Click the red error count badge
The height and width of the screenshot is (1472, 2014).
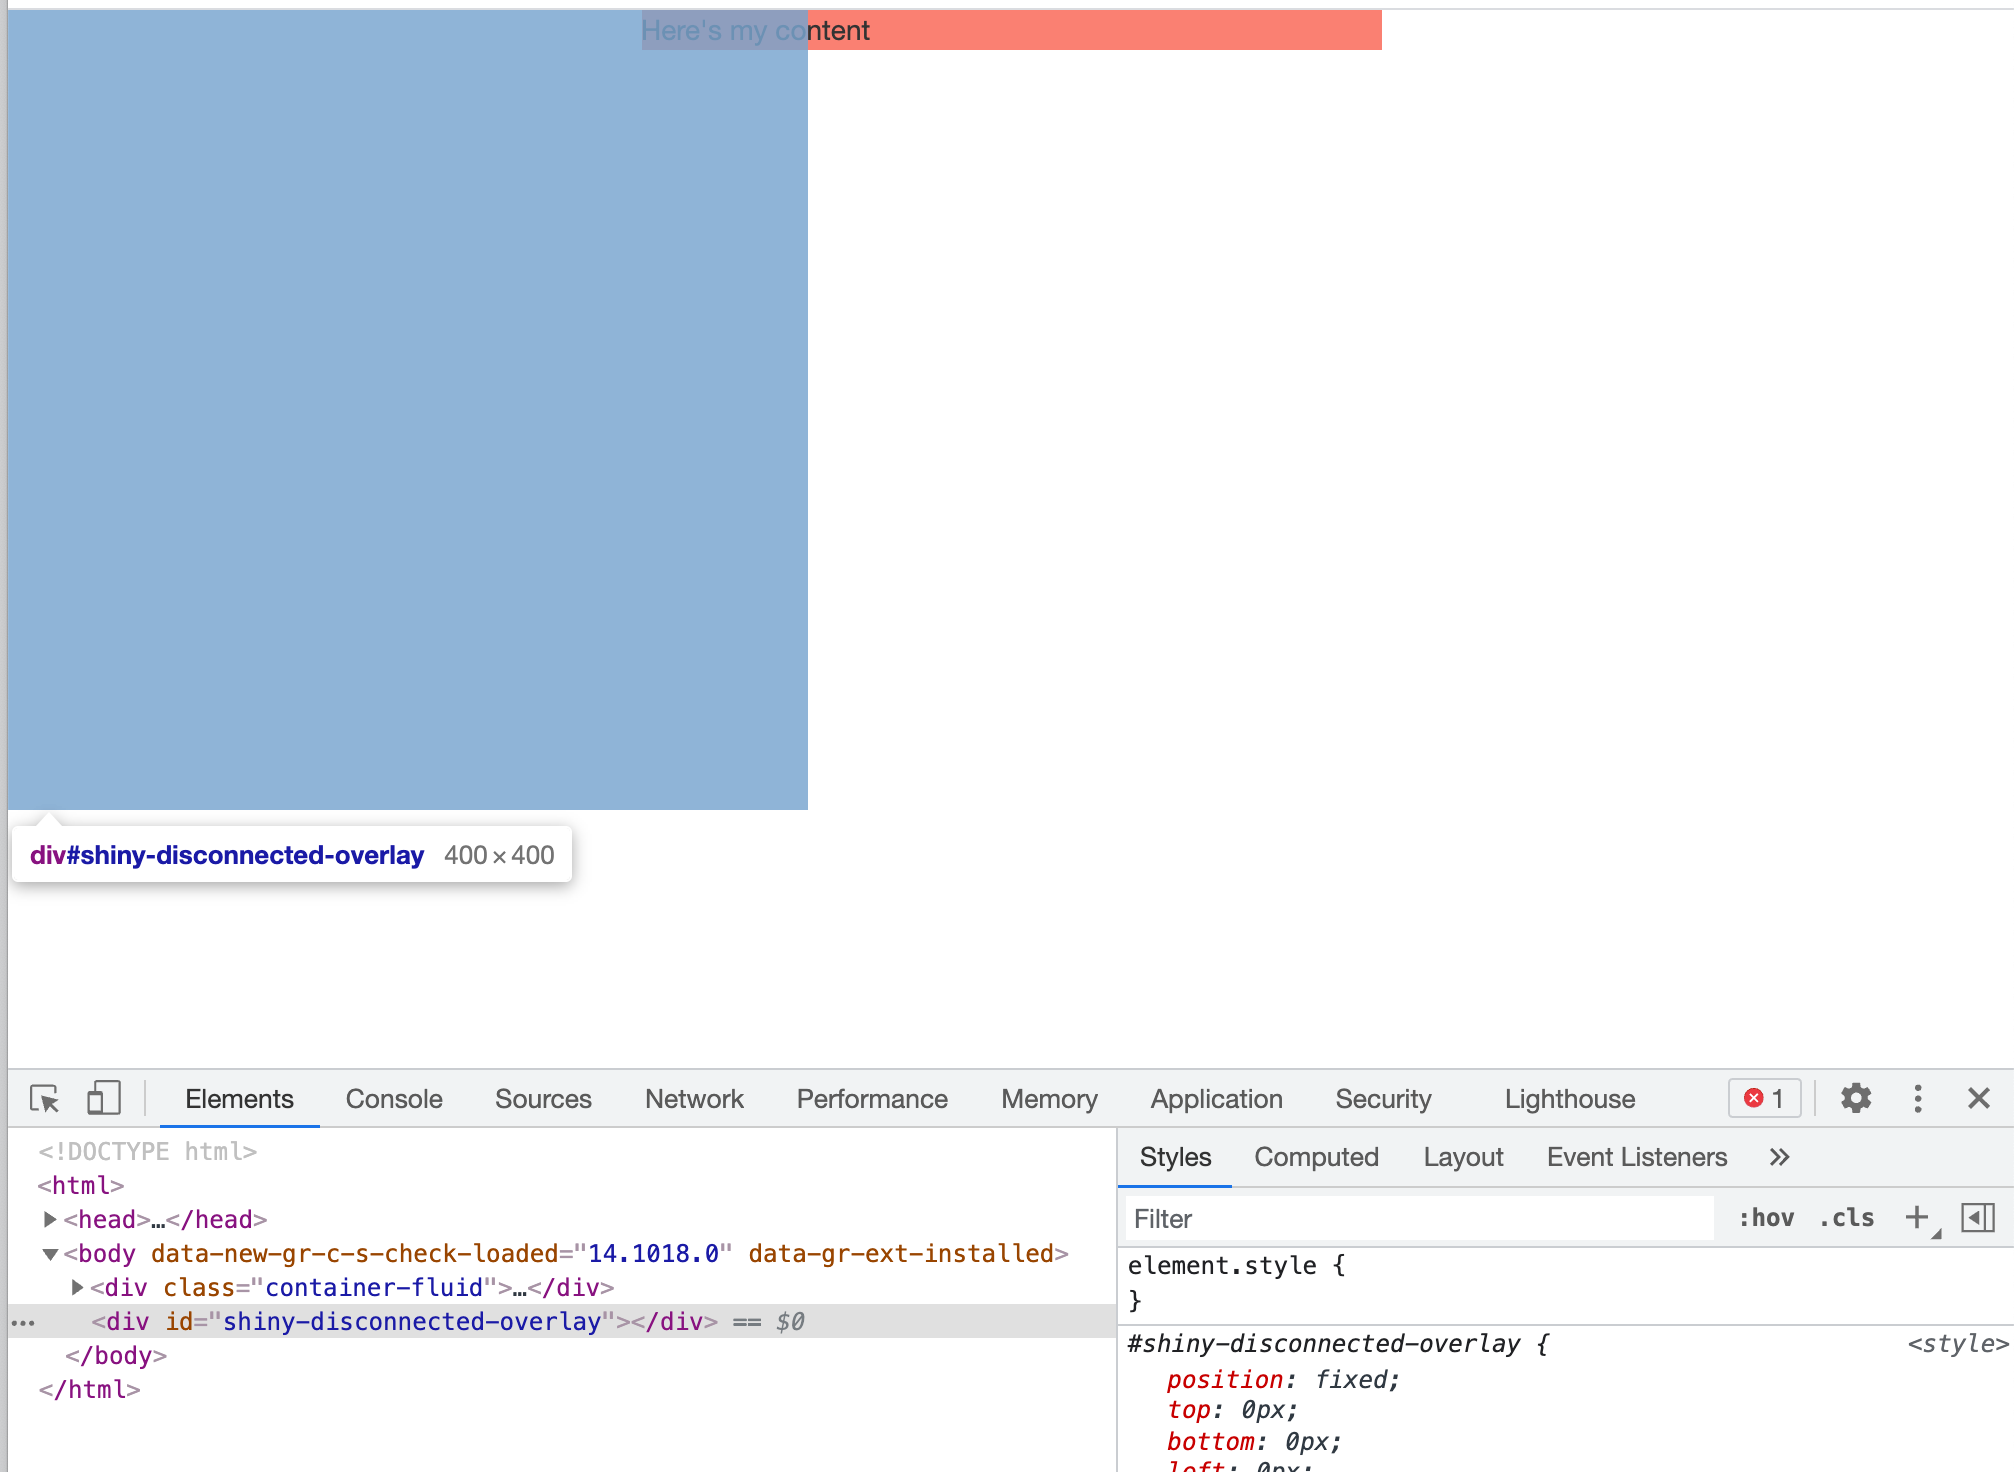click(x=1764, y=1098)
